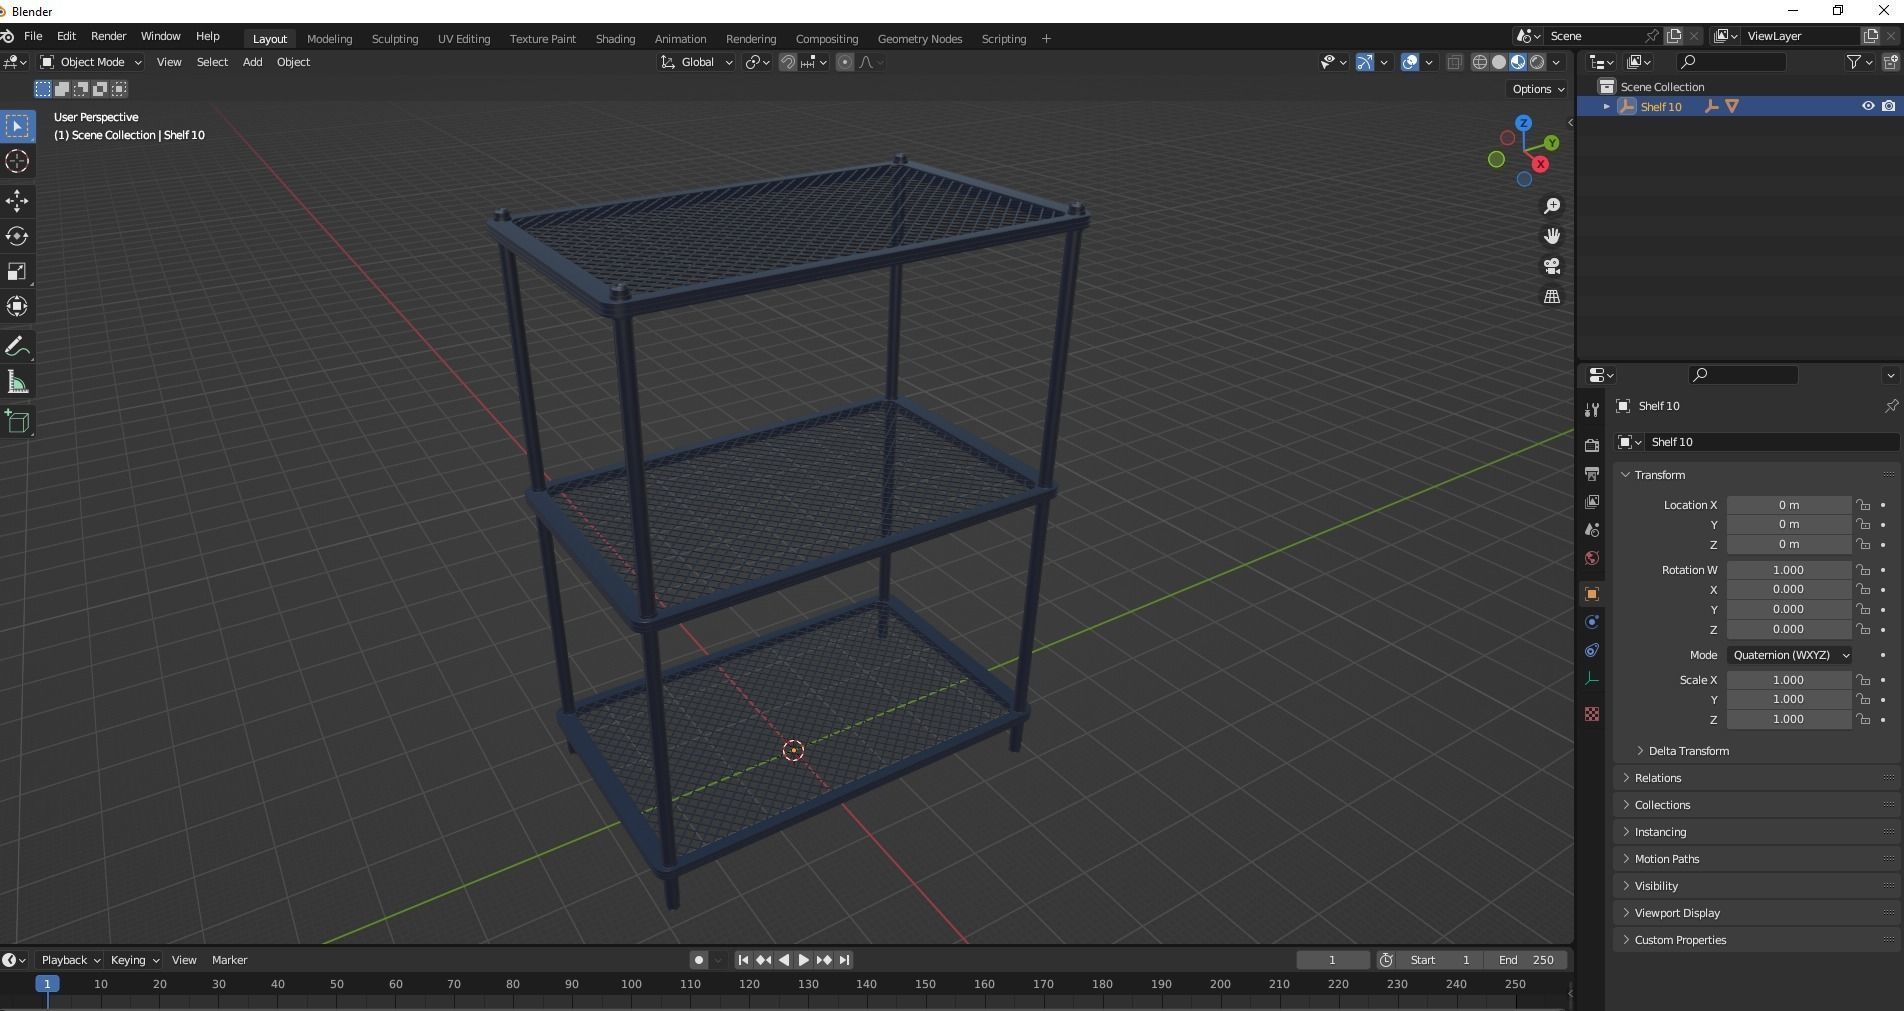Open the Render properties tab

1592,446
